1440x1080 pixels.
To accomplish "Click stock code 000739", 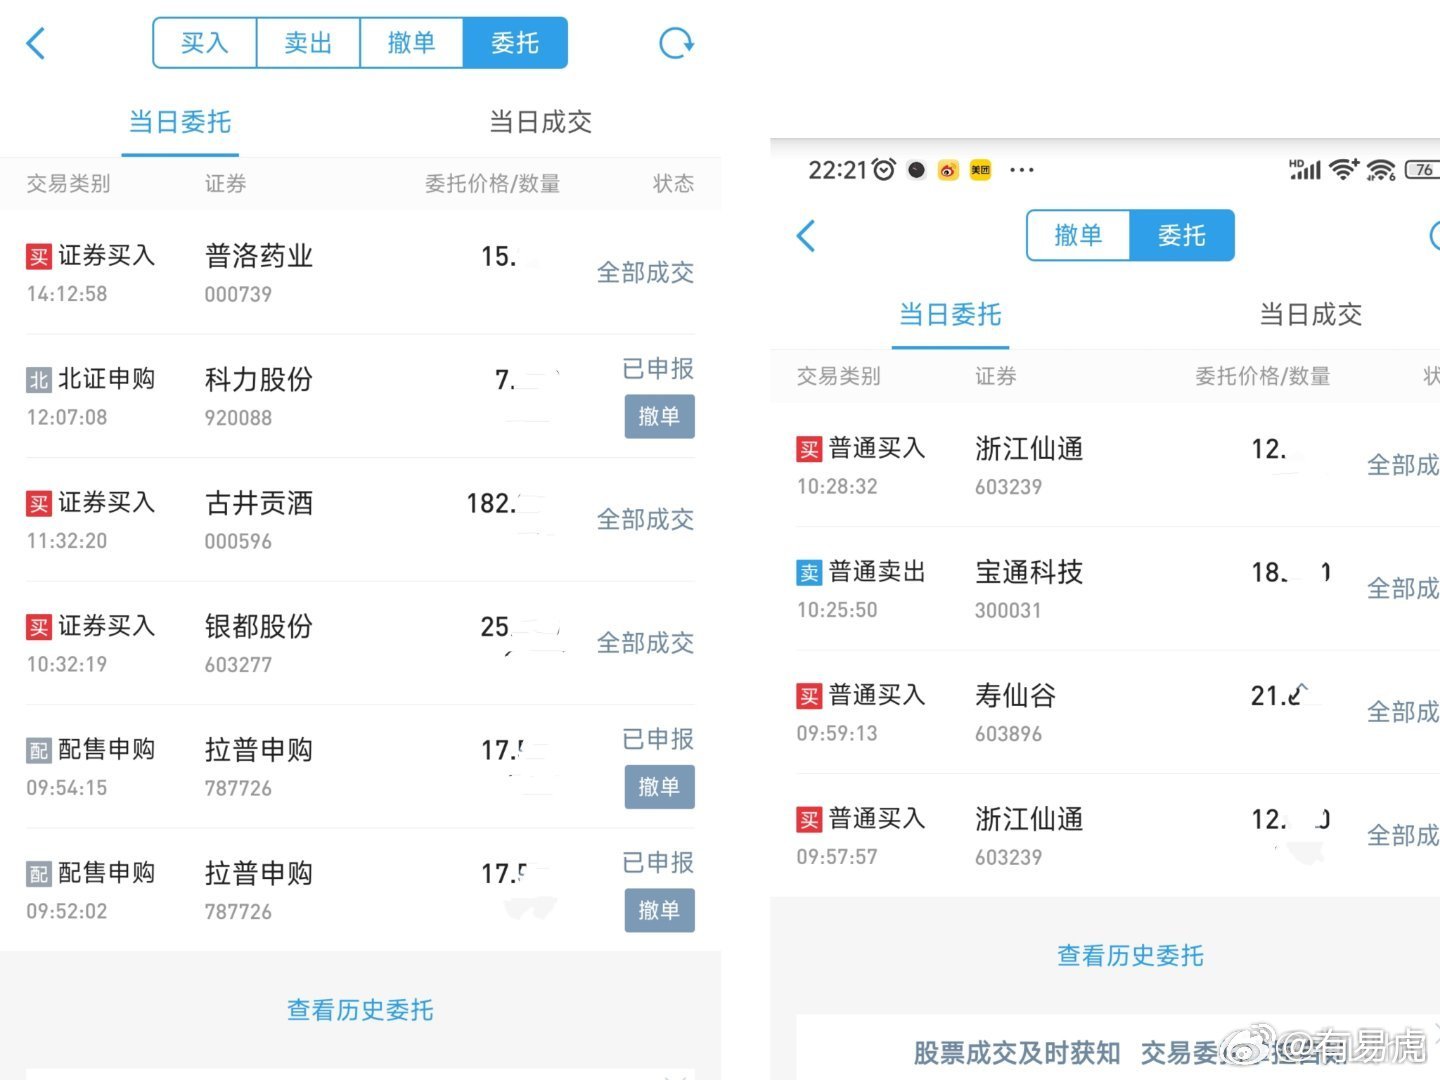I will click(x=238, y=295).
